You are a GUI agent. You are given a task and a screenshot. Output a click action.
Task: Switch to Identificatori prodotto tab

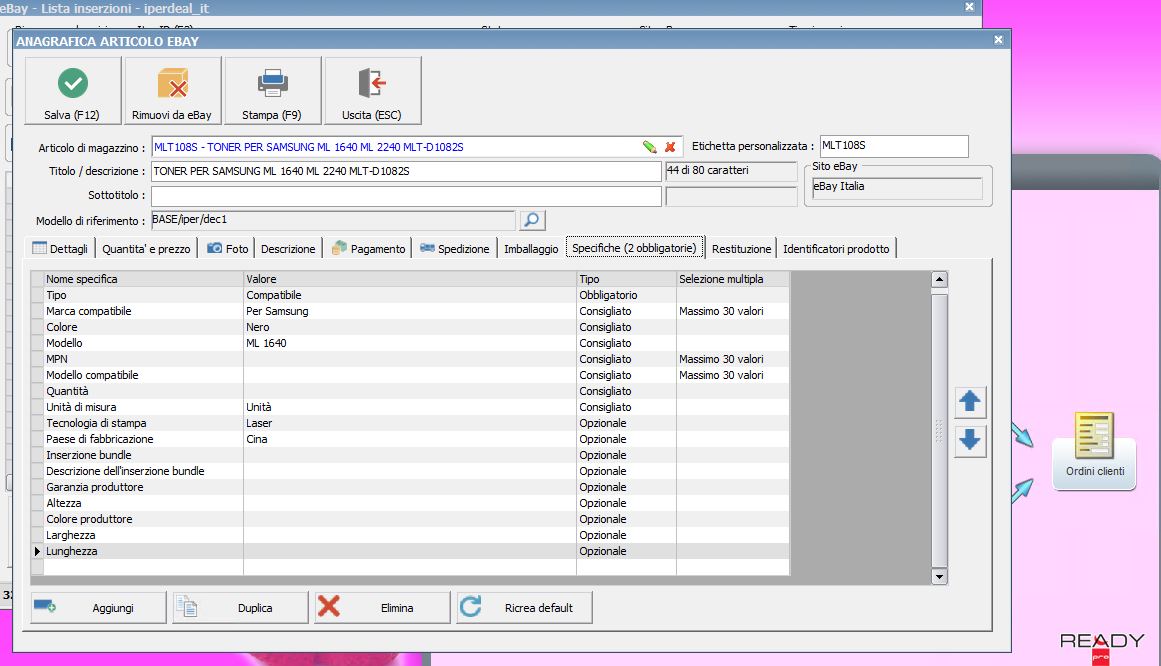point(837,248)
